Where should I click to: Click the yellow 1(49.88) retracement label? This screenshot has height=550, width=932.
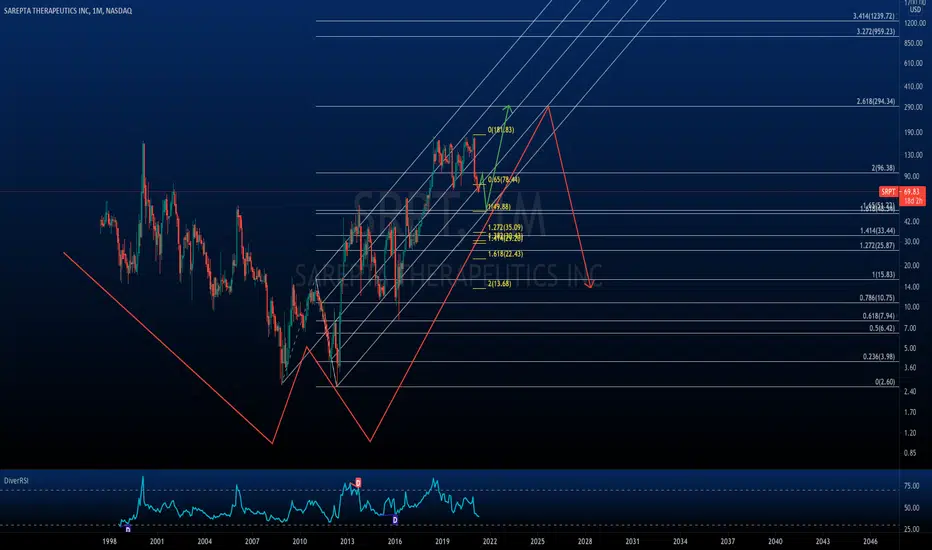(x=499, y=207)
